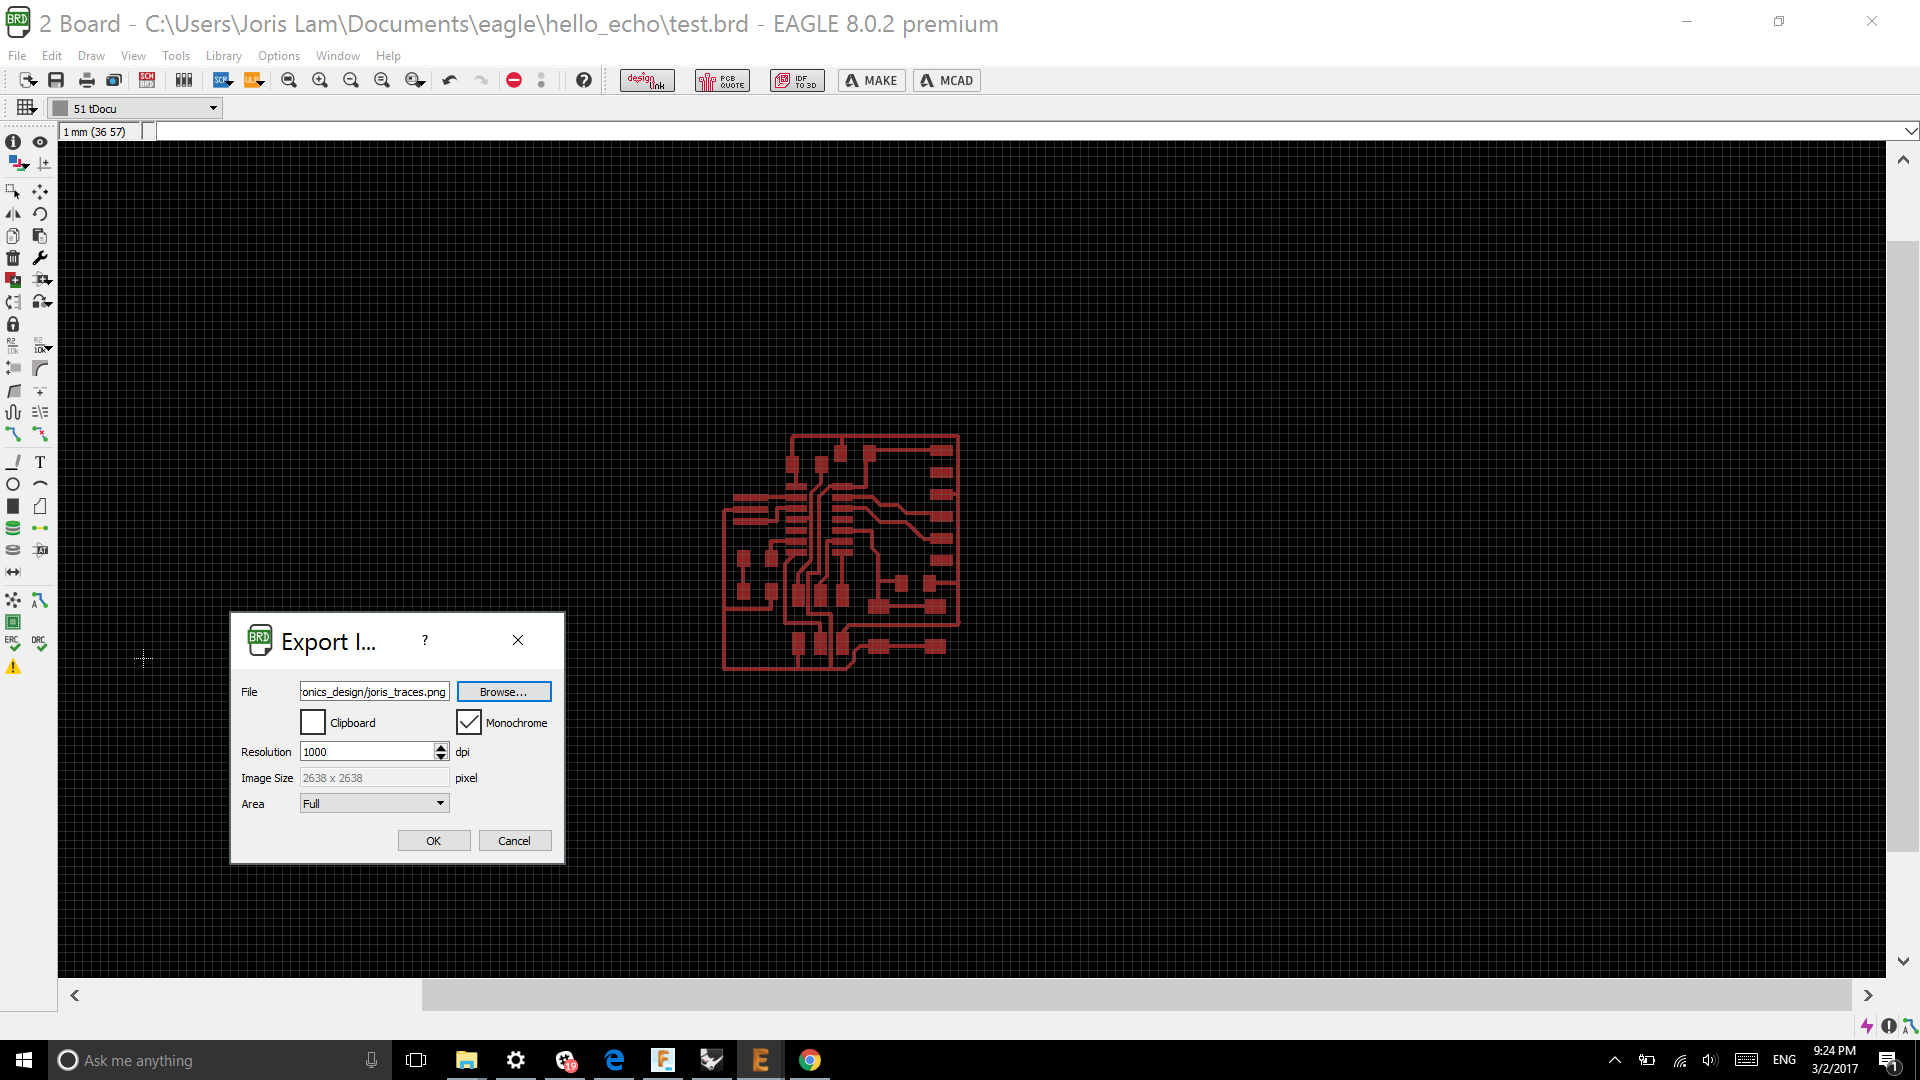
Task: Select the Text tool in sidebar
Action: point(40,462)
